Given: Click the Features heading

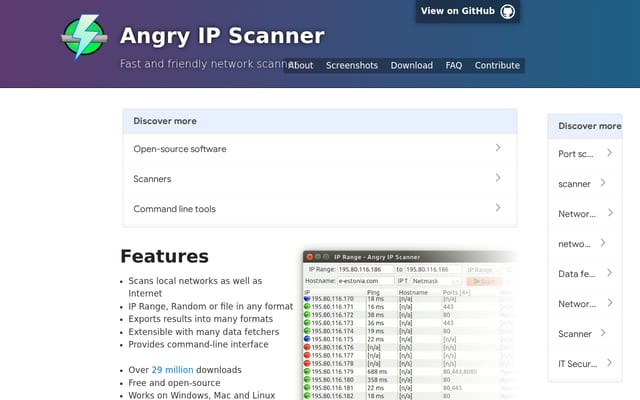Looking at the screenshot, I should (x=164, y=256).
